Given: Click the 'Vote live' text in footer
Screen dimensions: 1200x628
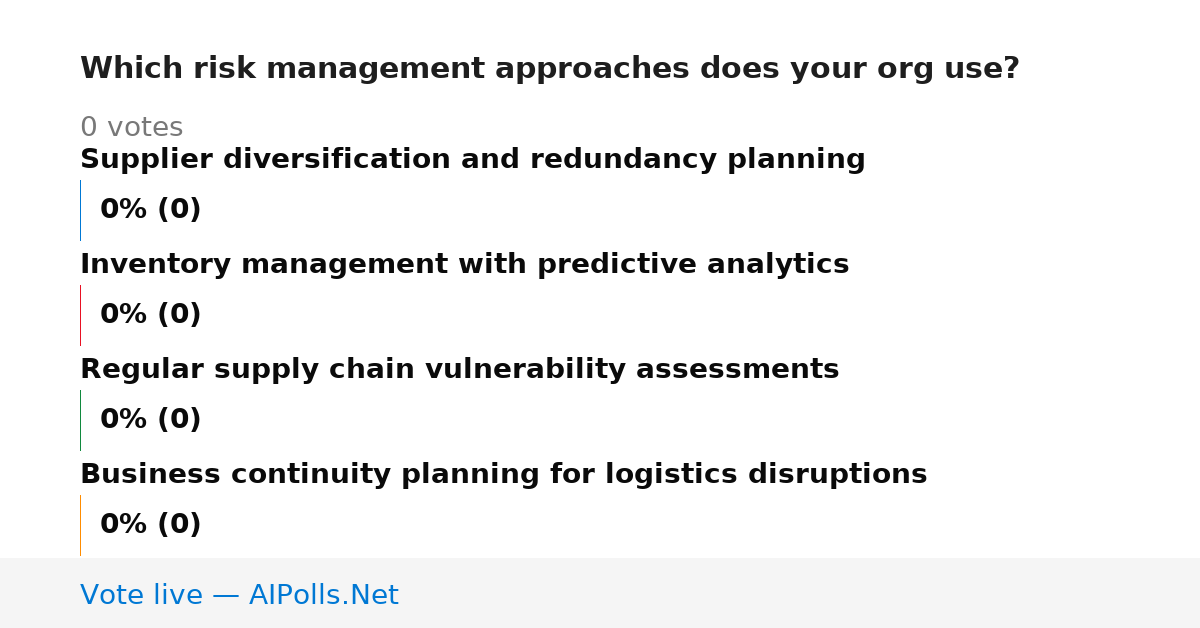Looking at the screenshot, I should point(141,596).
